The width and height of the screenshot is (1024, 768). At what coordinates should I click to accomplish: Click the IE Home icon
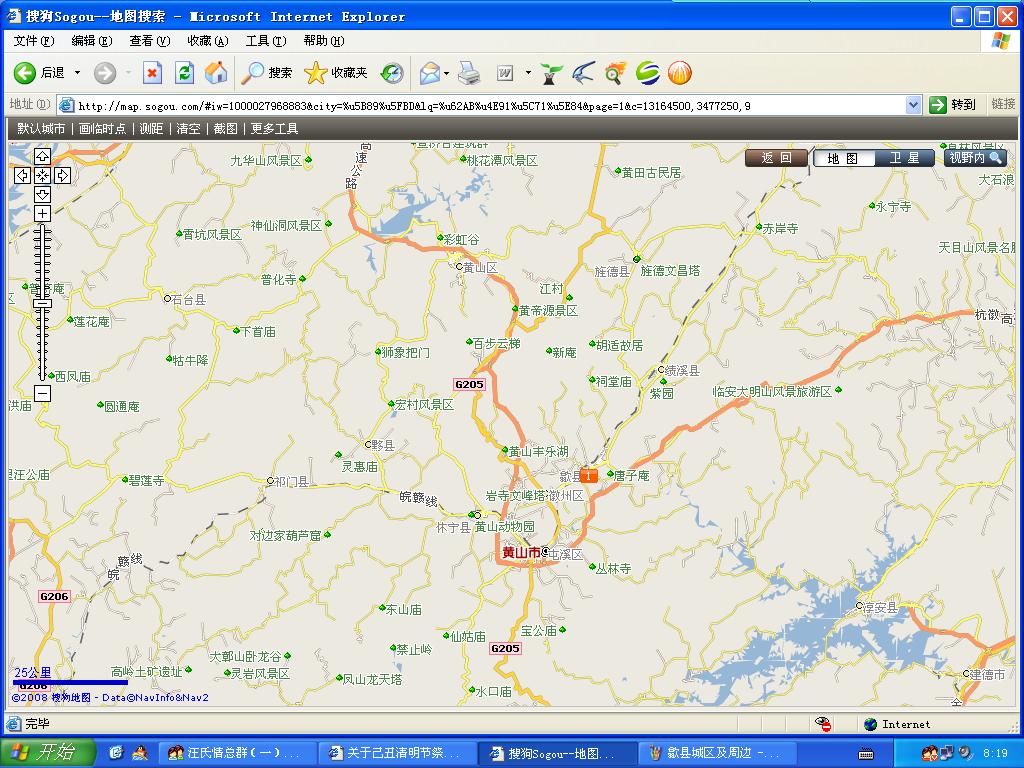[x=216, y=73]
